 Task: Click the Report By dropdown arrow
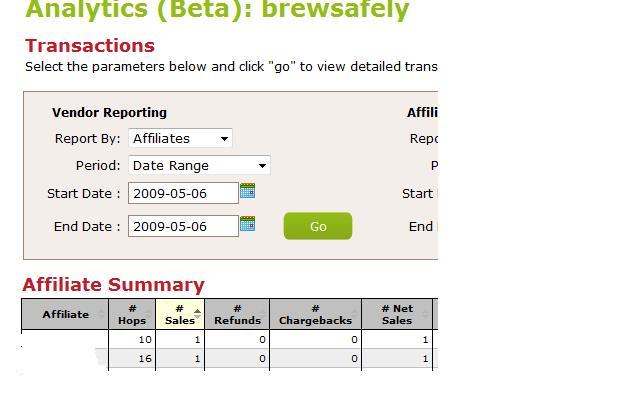pos(224,139)
